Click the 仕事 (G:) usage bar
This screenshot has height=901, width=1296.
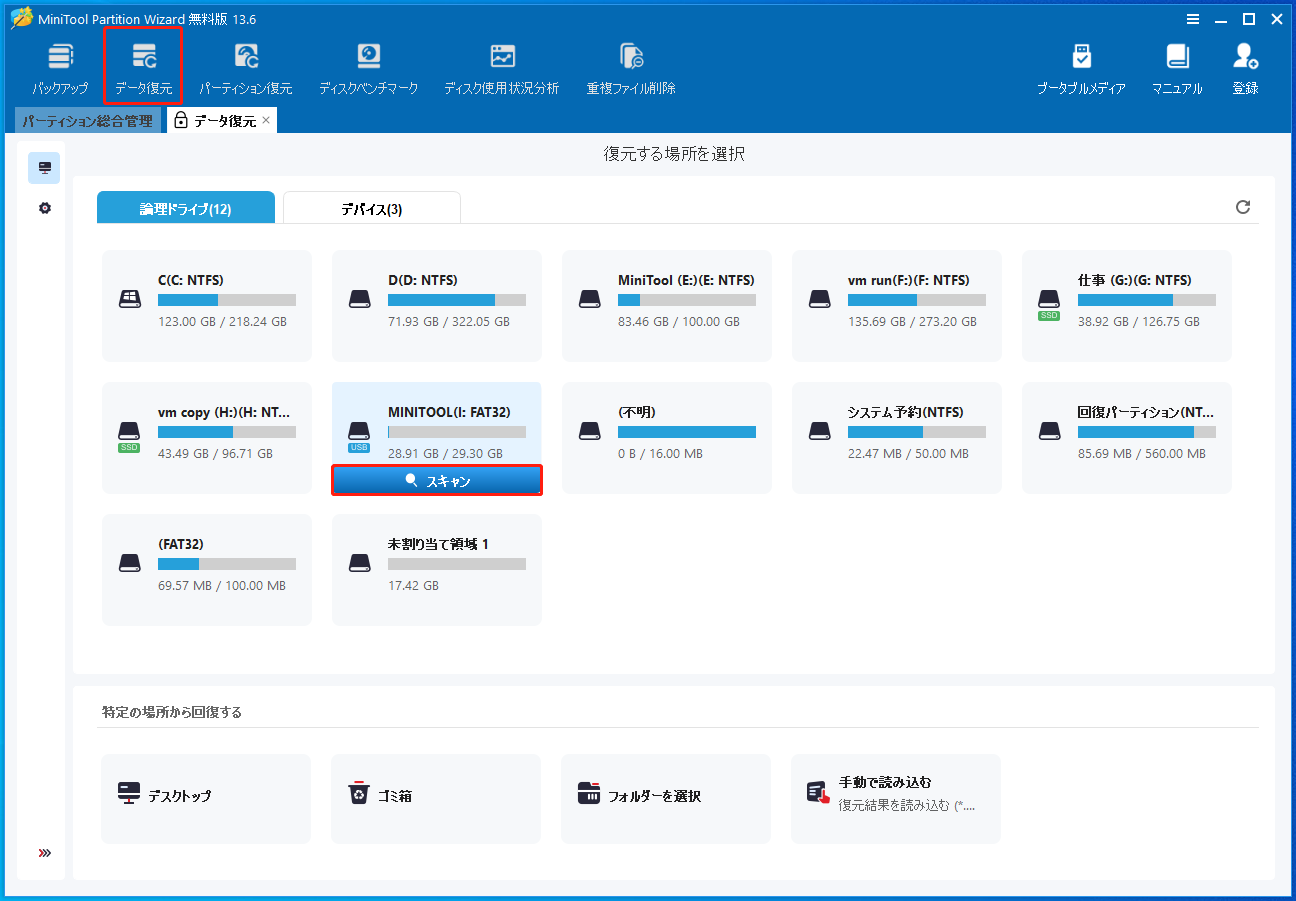(x=1147, y=300)
